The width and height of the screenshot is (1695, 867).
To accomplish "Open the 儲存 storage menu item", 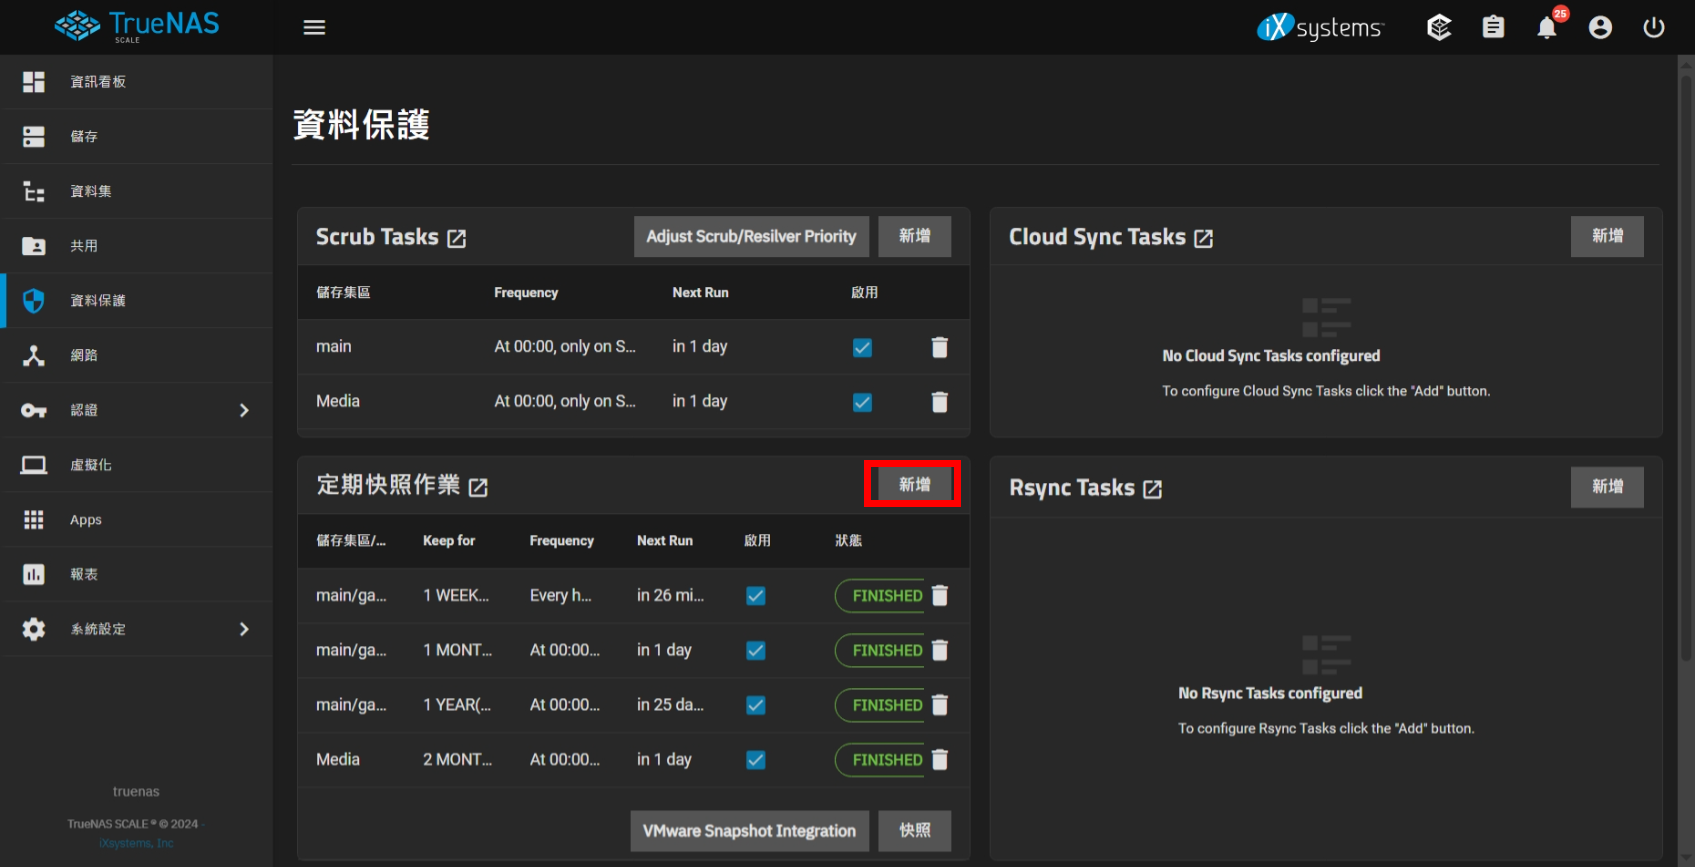I will (84, 136).
